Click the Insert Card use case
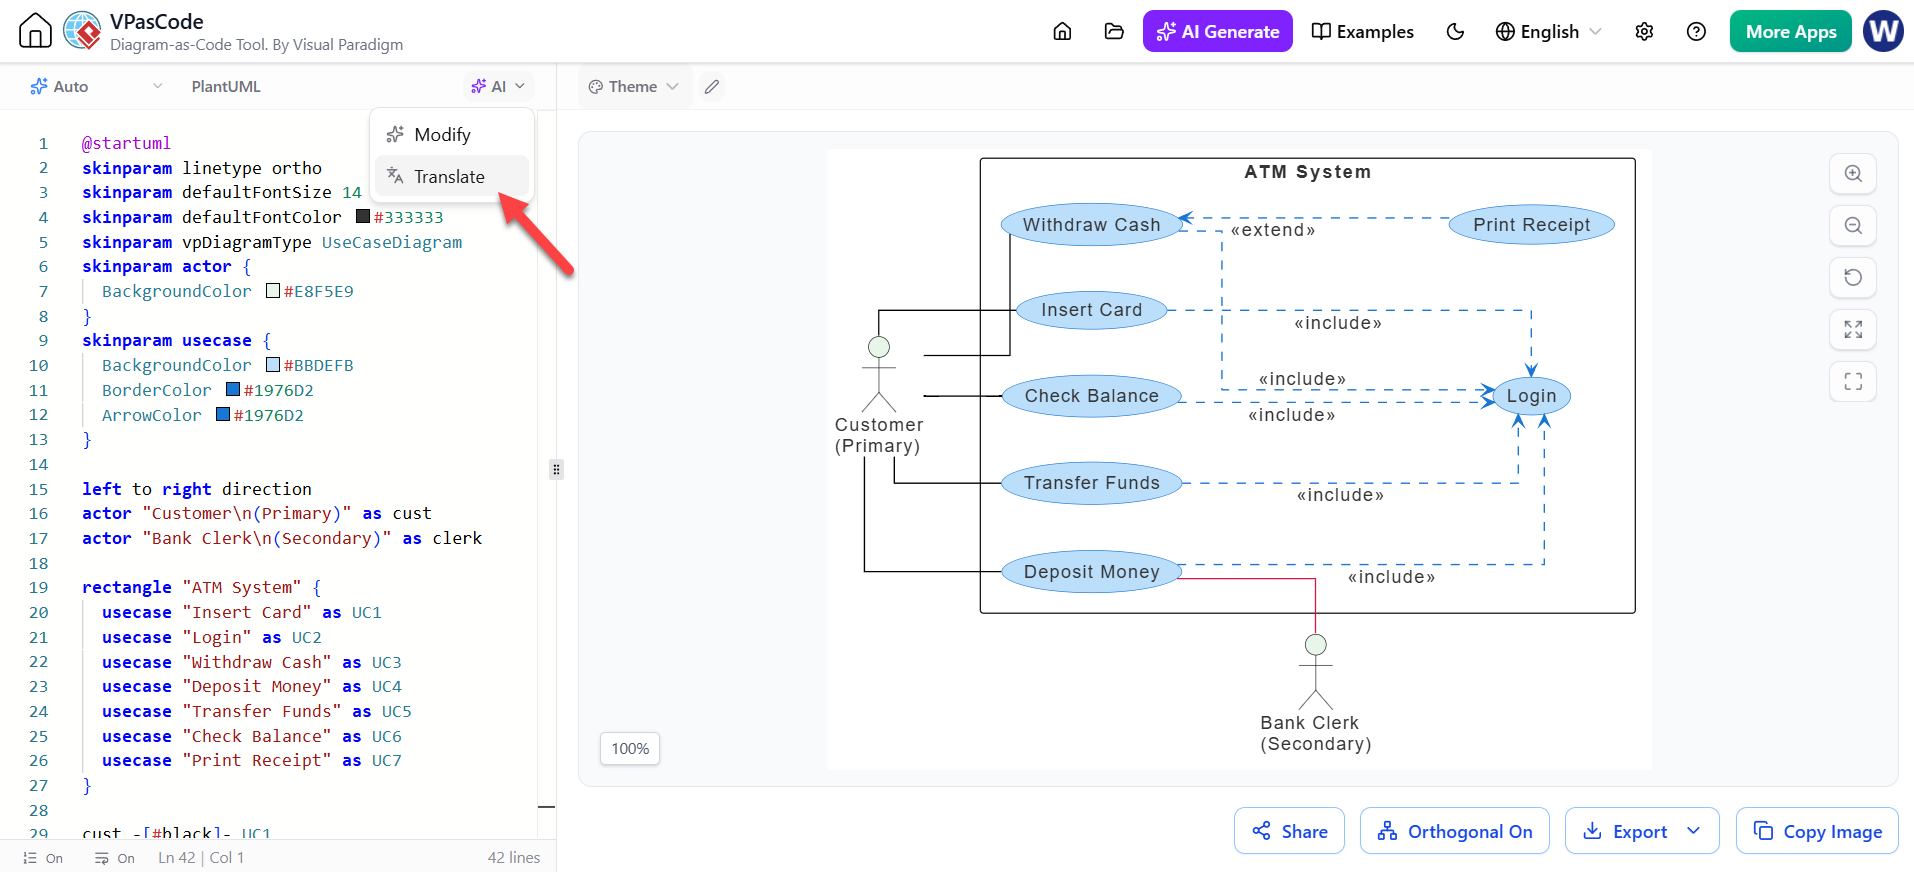This screenshot has width=1914, height=872. coord(1091,310)
